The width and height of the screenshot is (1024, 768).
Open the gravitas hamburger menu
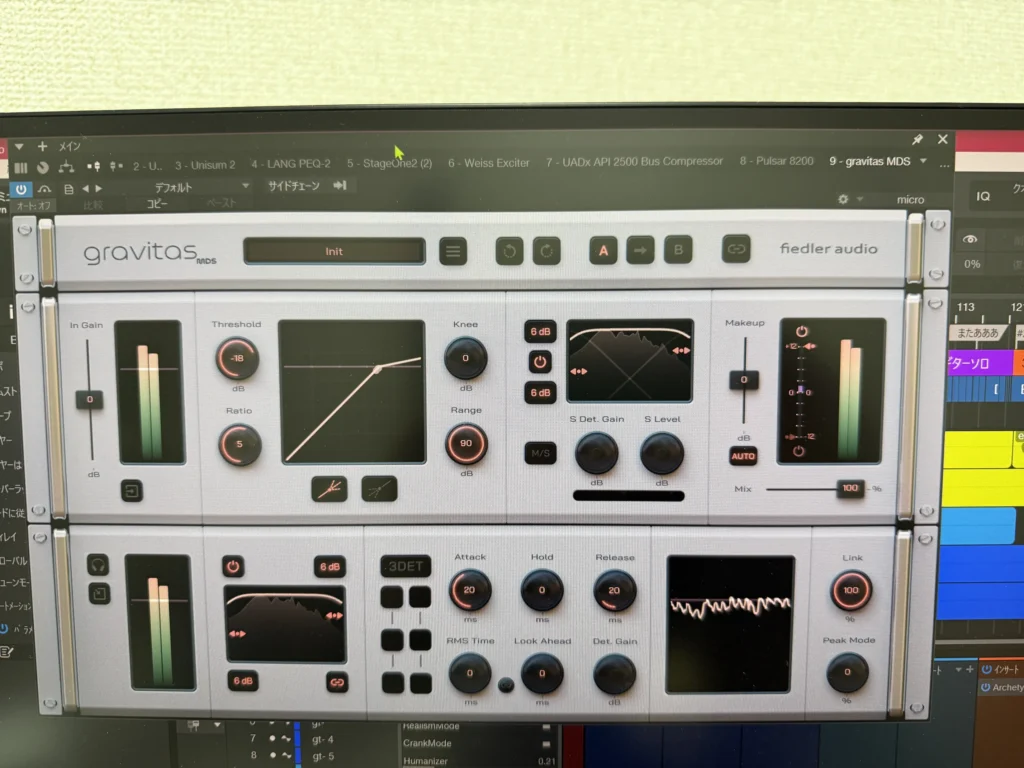tap(454, 251)
